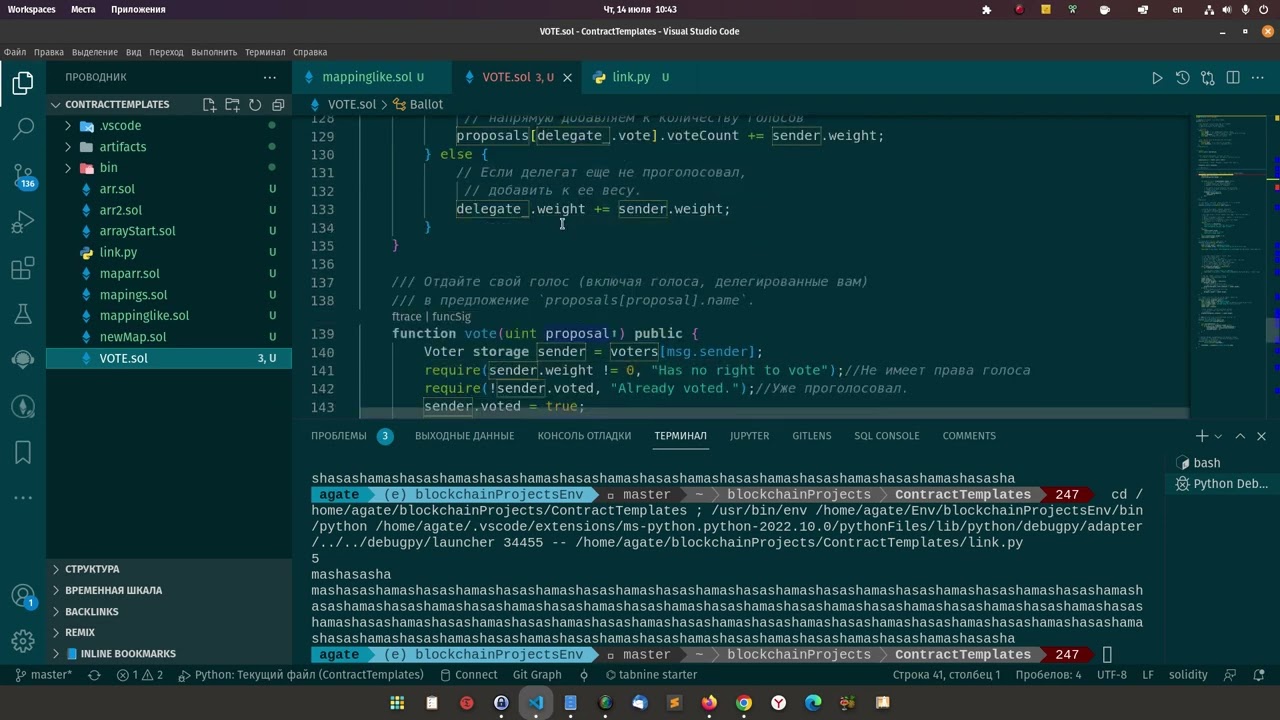Click Git Graph in status bar
1280x720 pixels.
coord(537,675)
